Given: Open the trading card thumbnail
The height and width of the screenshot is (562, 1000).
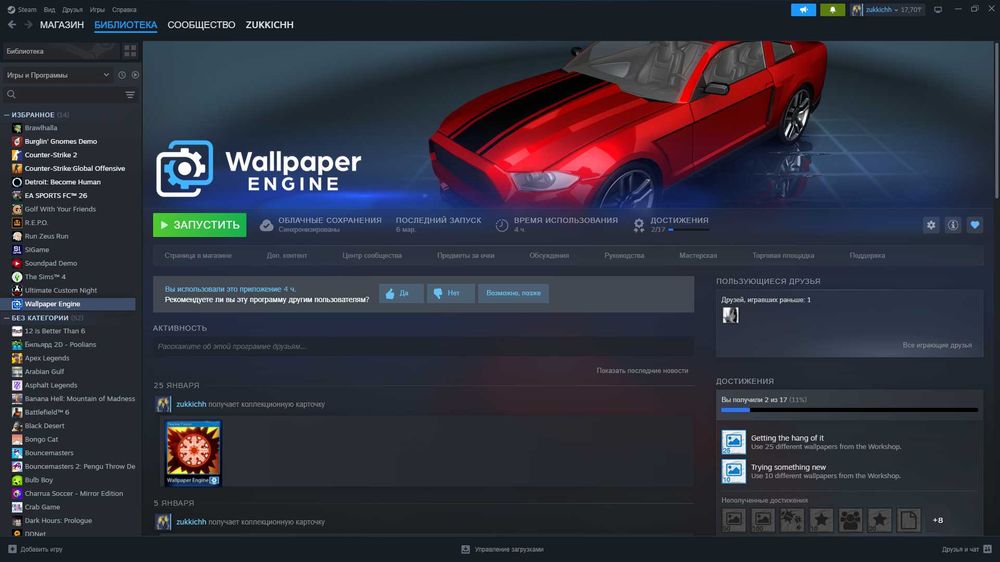Looking at the screenshot, I should coord(193,453).
